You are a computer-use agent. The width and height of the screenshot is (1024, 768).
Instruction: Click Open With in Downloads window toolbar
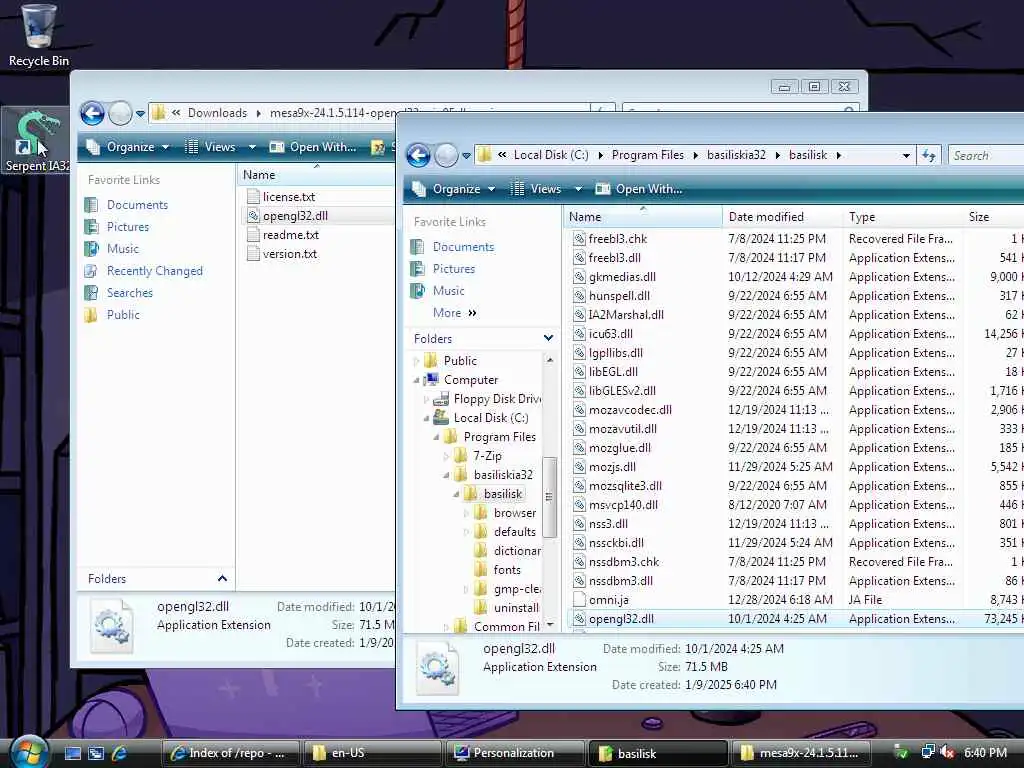(x=313, y=147)
